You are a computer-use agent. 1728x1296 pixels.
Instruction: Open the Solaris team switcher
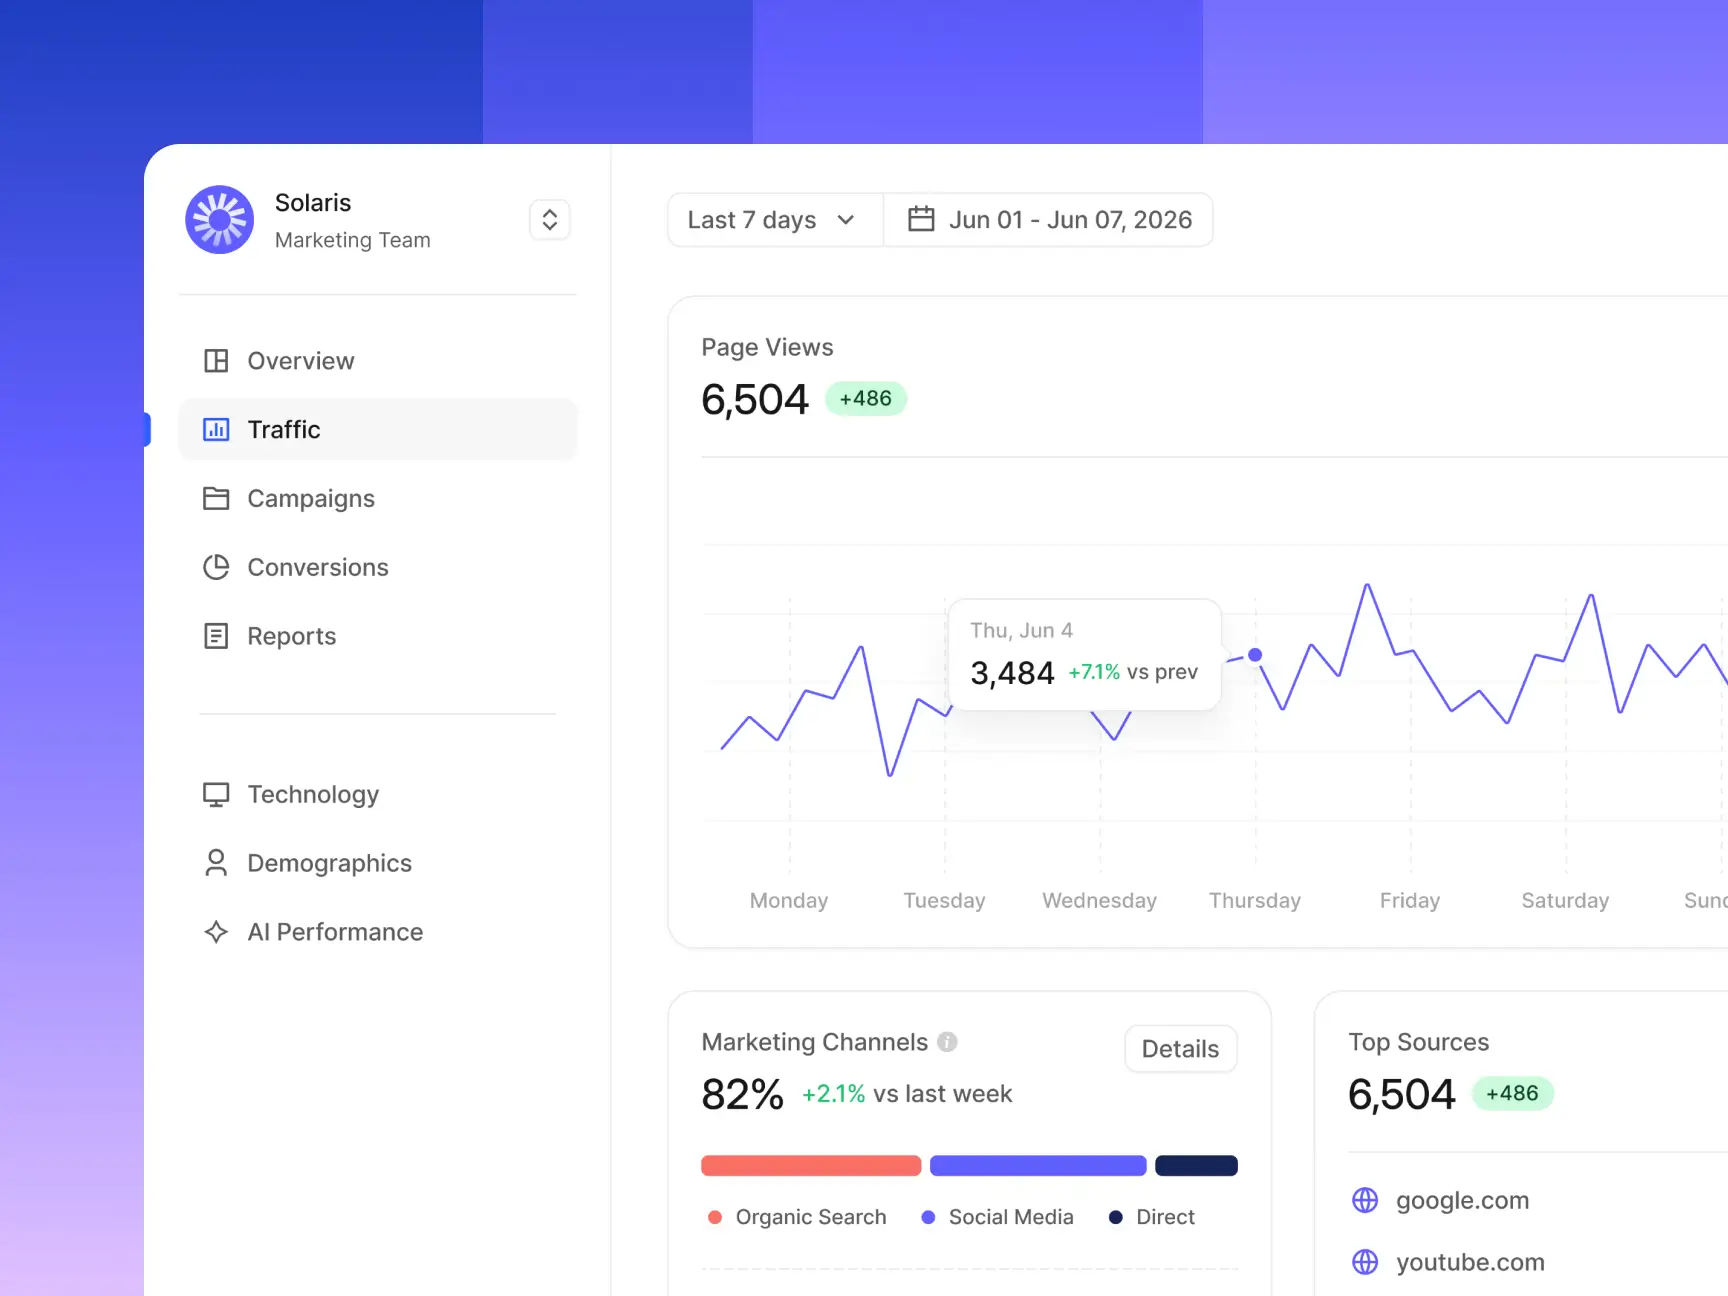[550, 220]
